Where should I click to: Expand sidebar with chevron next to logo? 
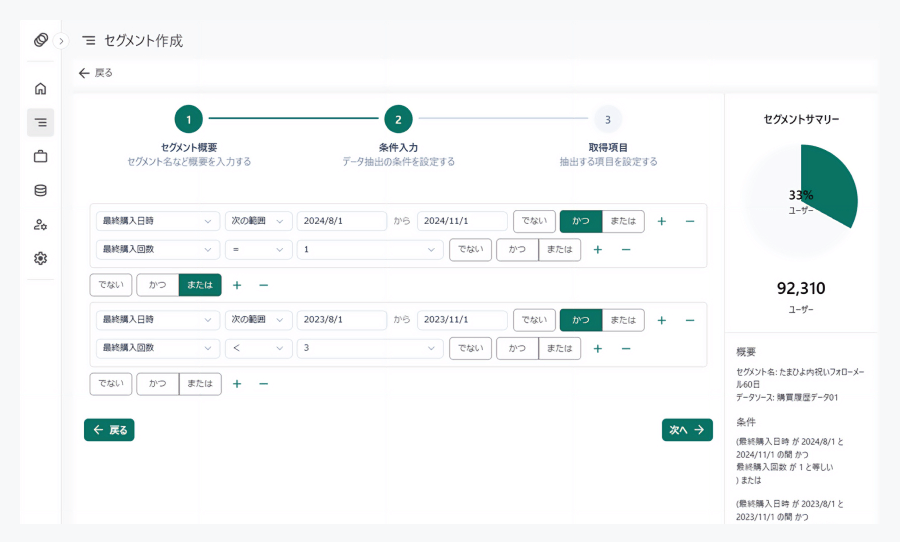(x=61, y=41)
